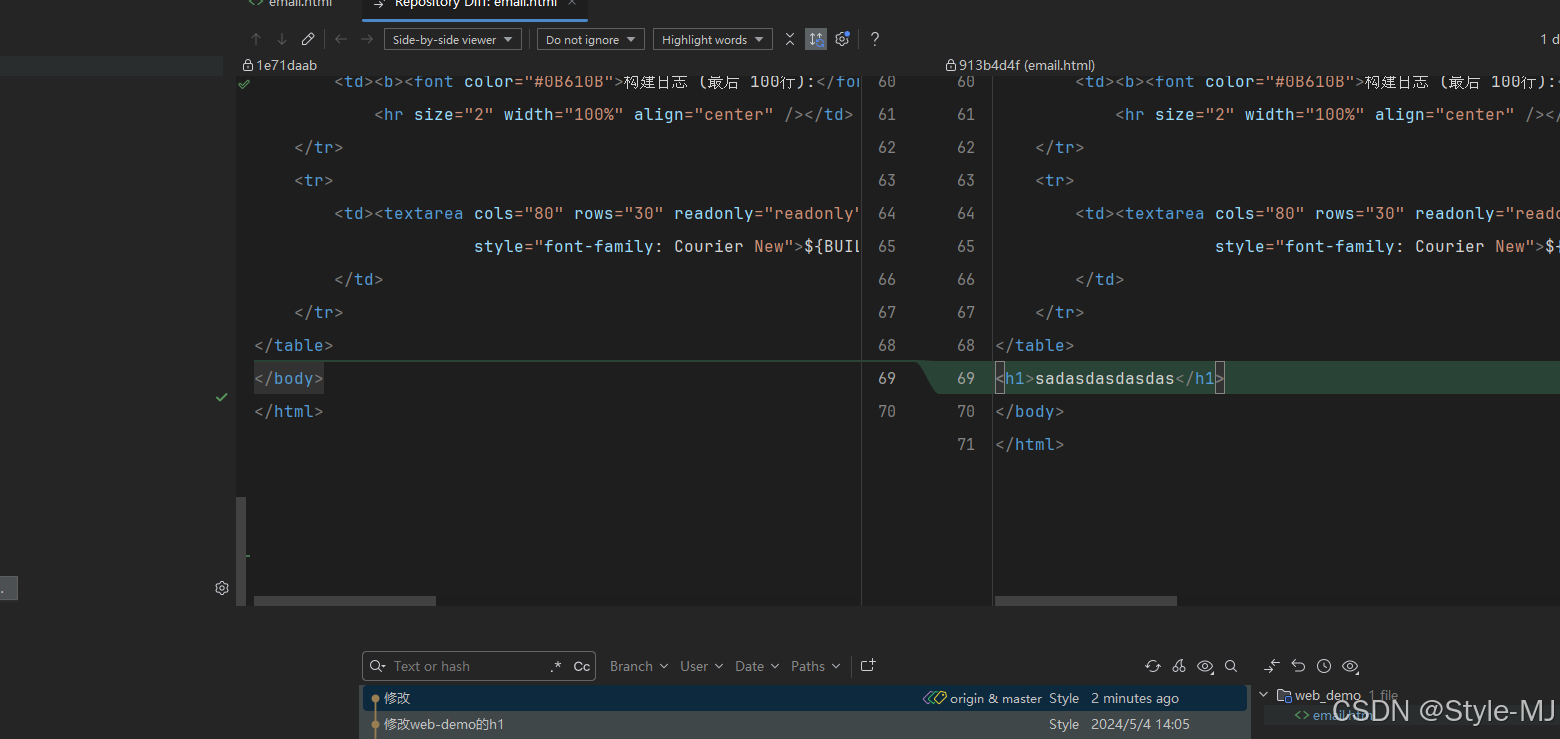The image size is (1560, 739).
Task: Click the show diff arrows icon in changes pane
Action: (1272, 666)
